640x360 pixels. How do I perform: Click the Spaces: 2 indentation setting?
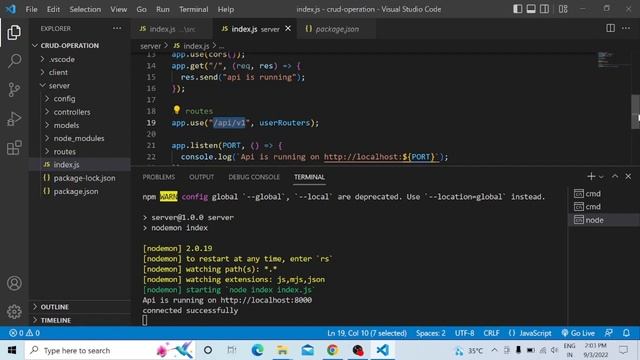(x=431, y=333)
